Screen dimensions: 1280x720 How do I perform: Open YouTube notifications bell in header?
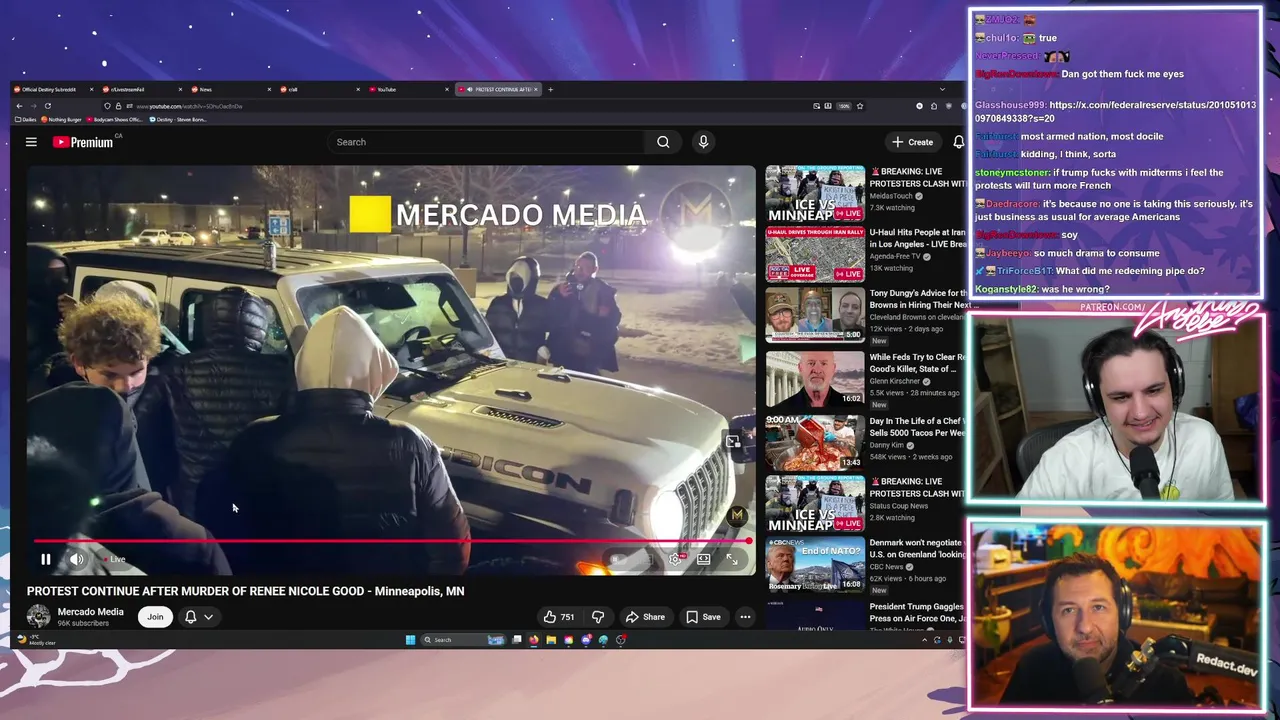pyautogui.click(x=958, y=142)
